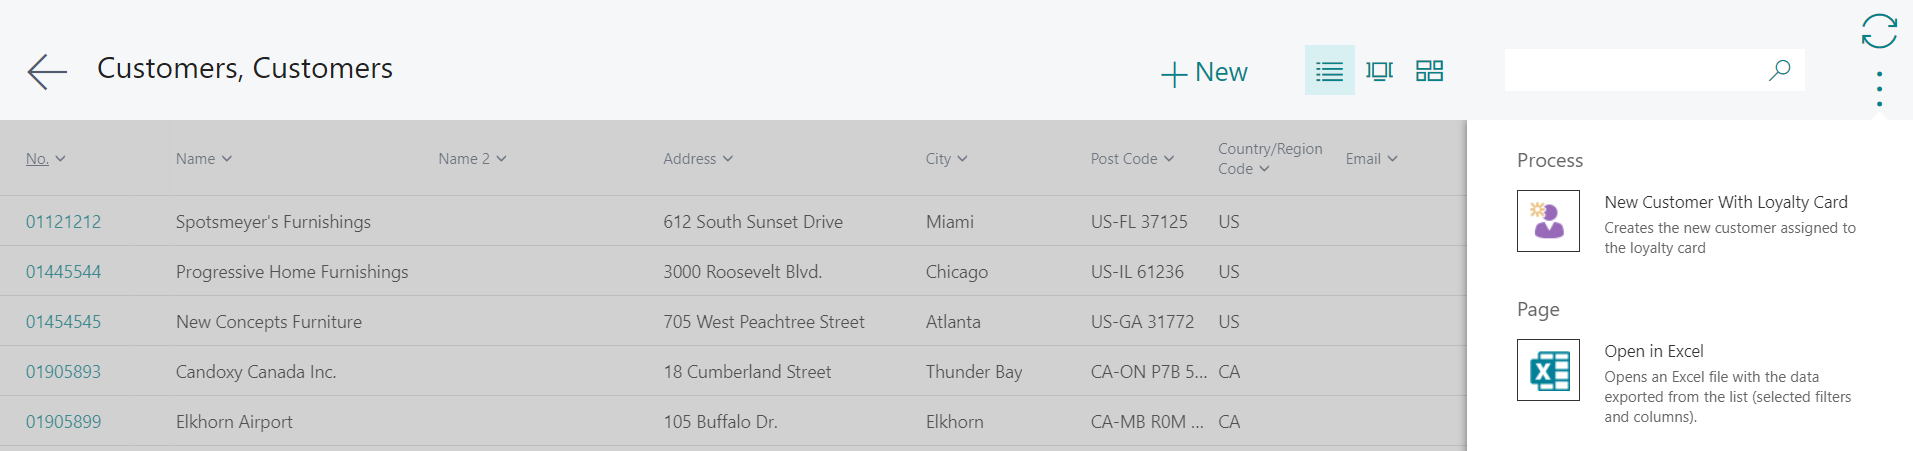Screen dimensions: 1913x451
Task: Switch to tiles view layout
Action: point(1429,71)
